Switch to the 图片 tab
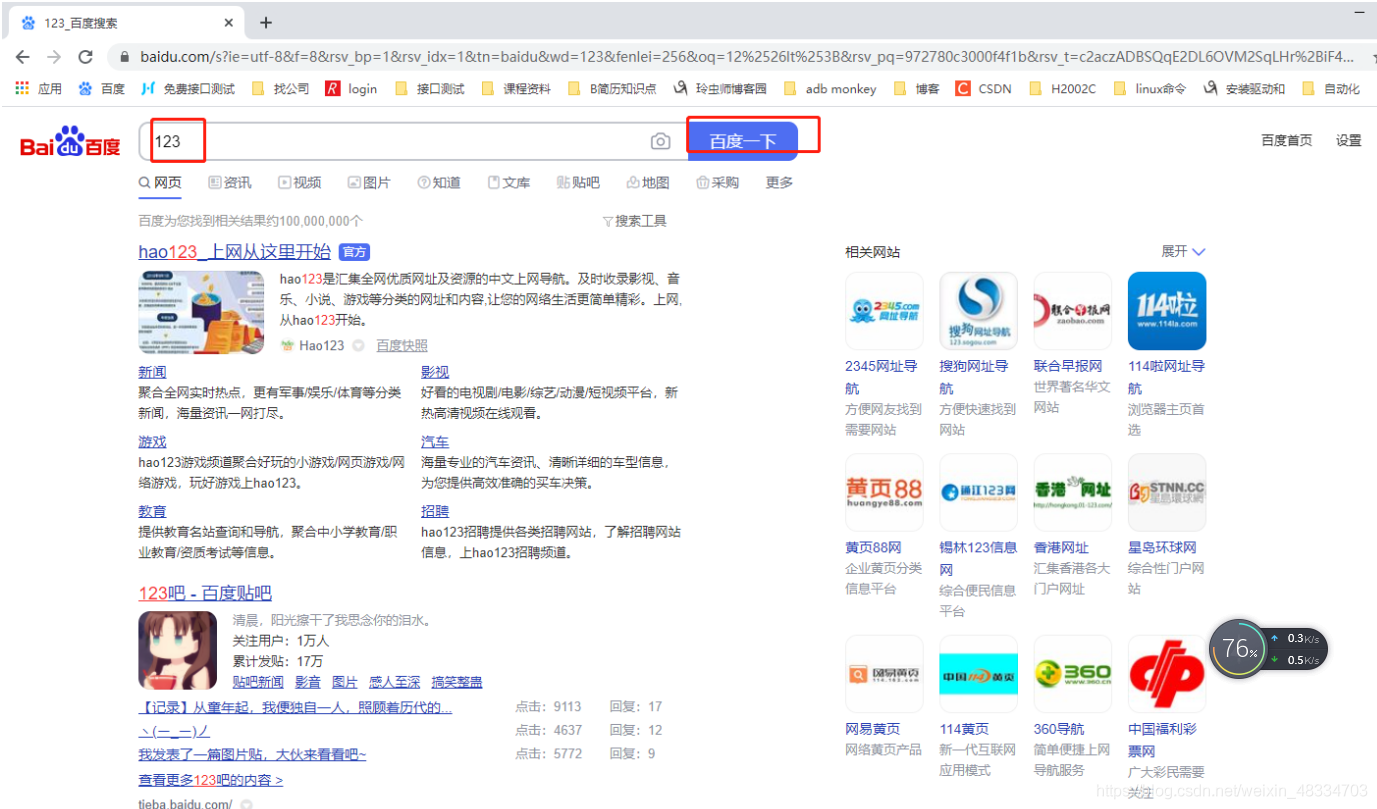Screen dimensions: 1377x809 369,182
